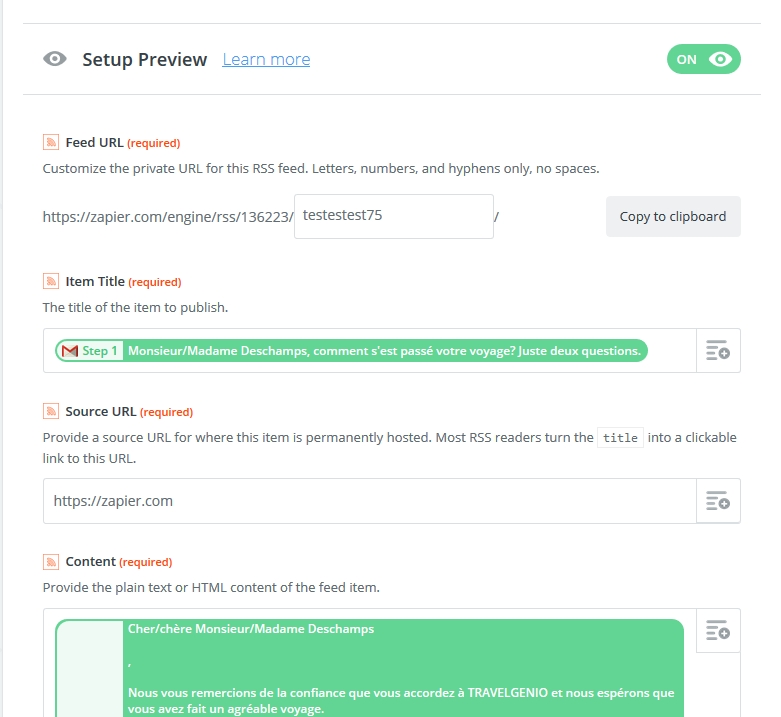Click the Gmail icon in the Step 1 pill
Viewport: 781px width, 717px height.
click(x=69, y=351)
